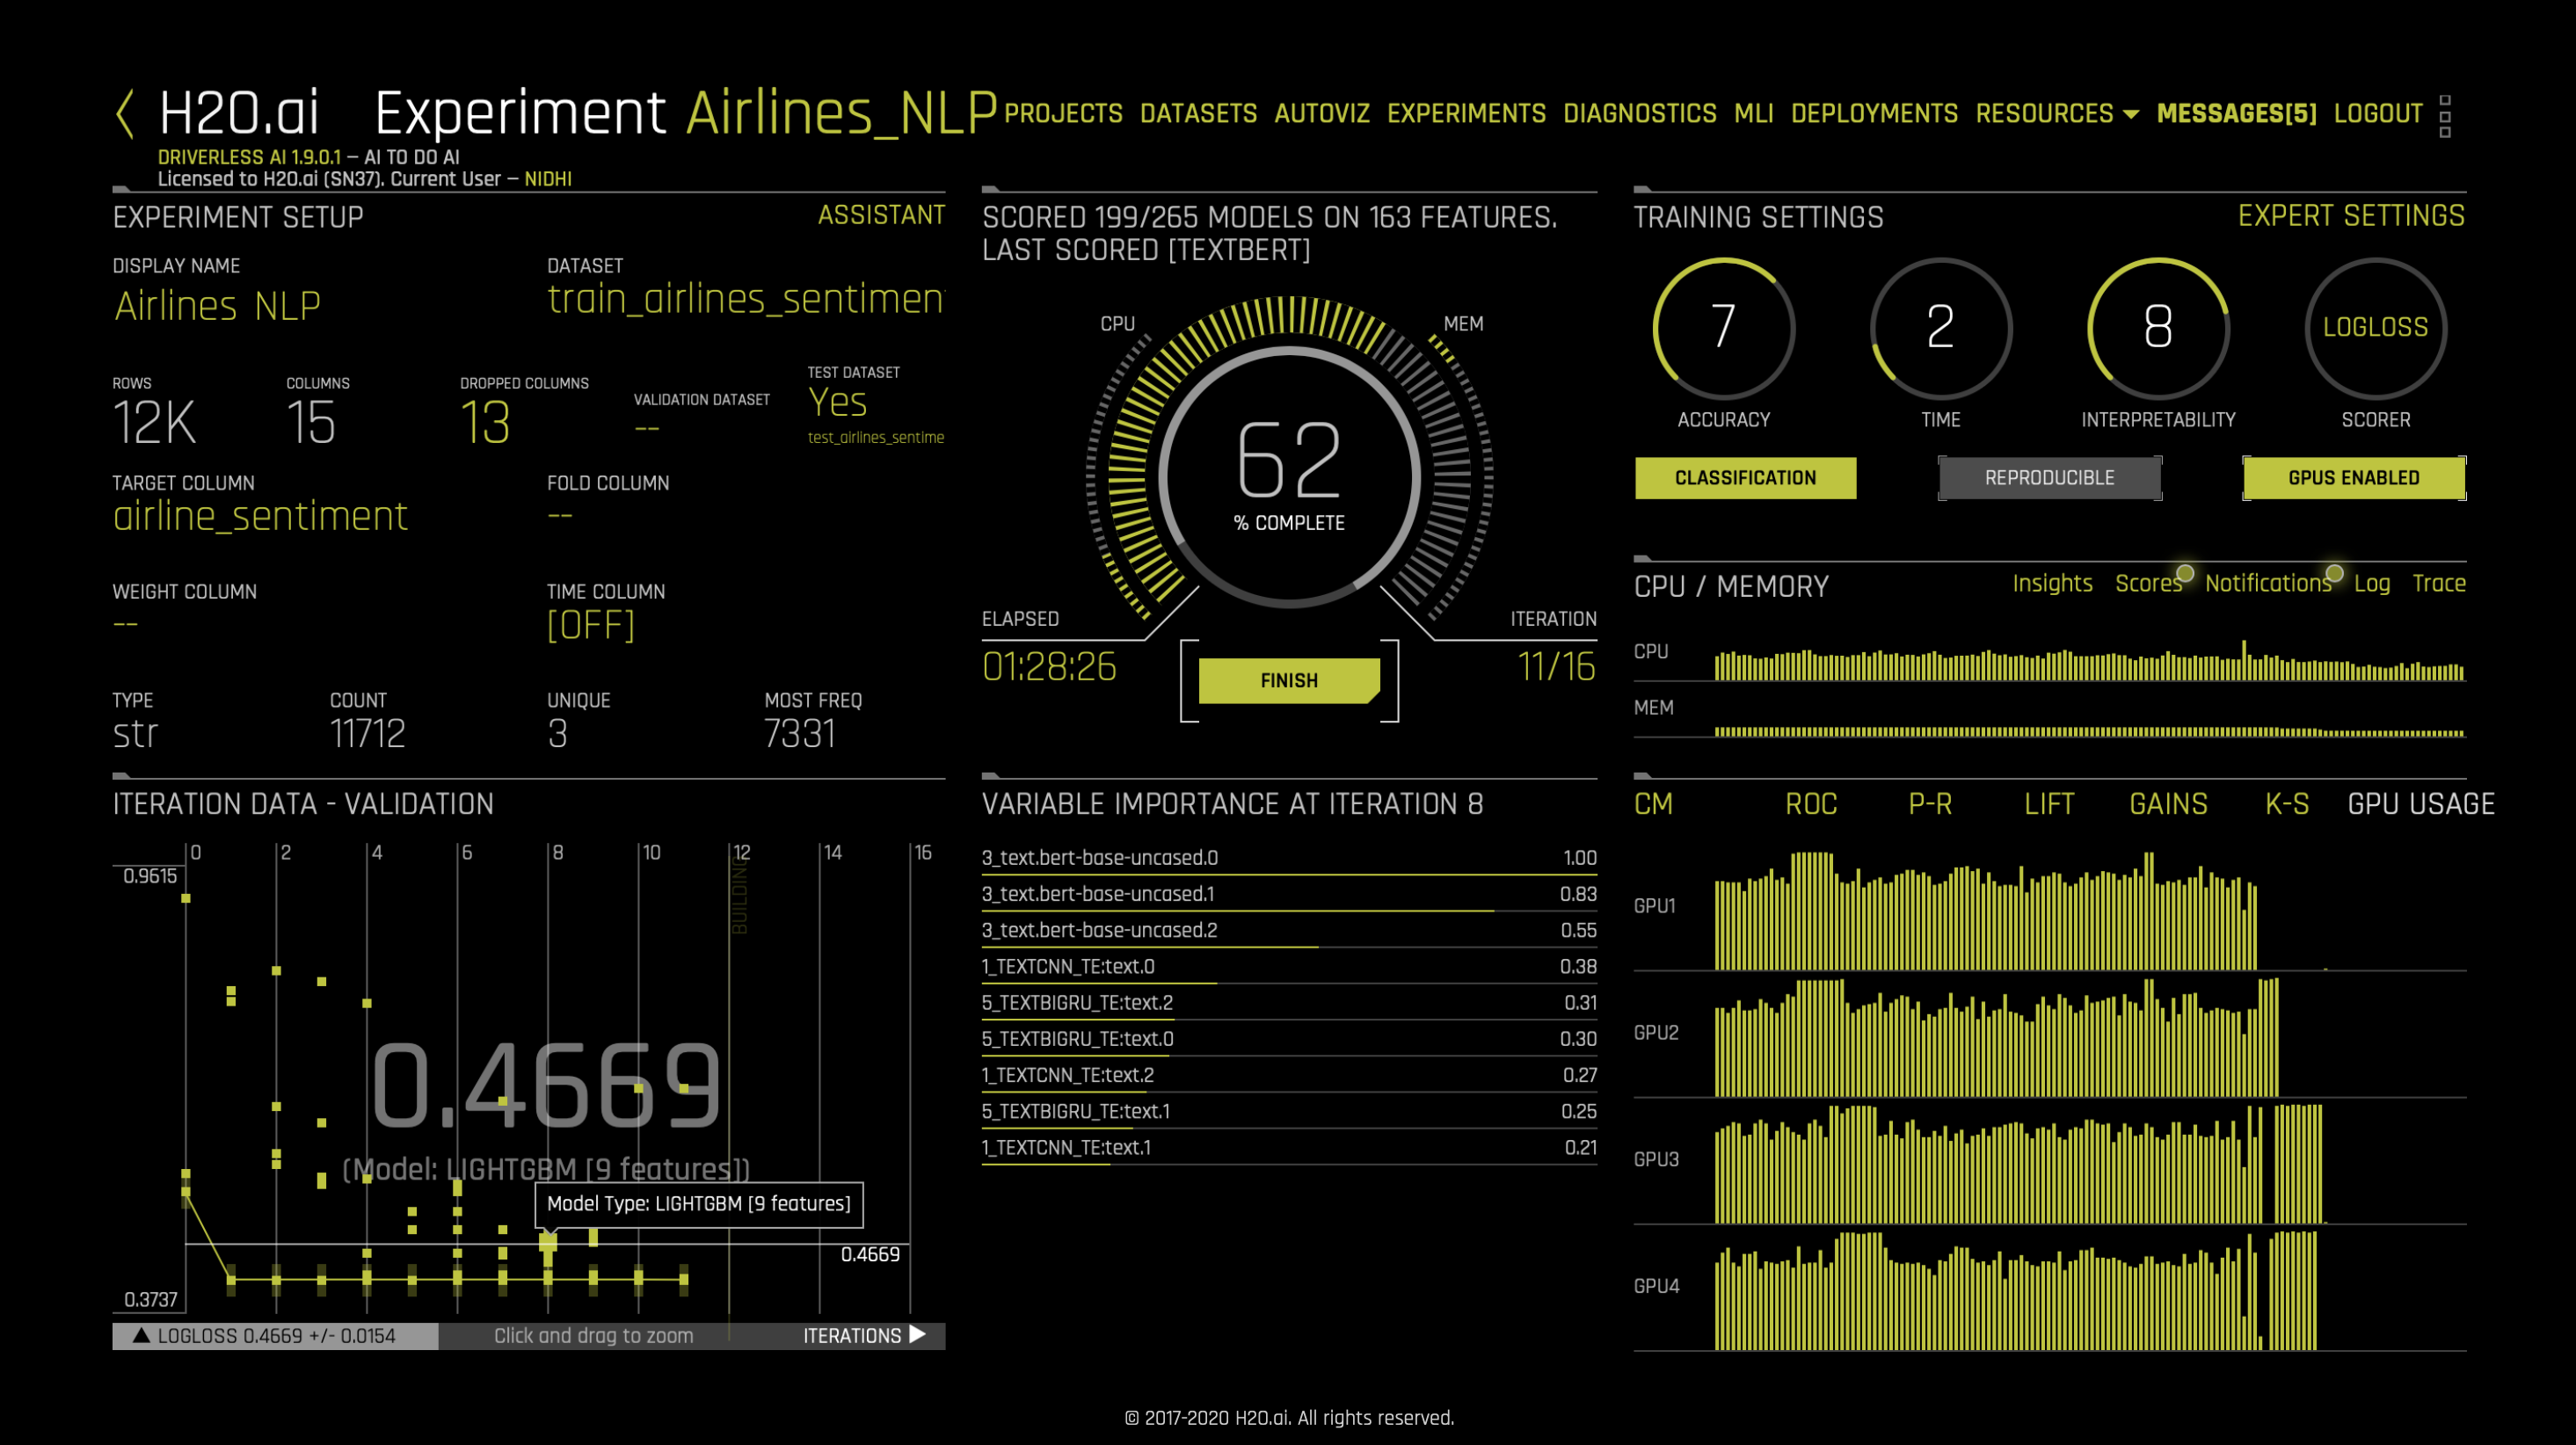2576x1445 pixels.
Task: Toggle the REPRODUCIBLE setting
Action: tap(2049, 478)
